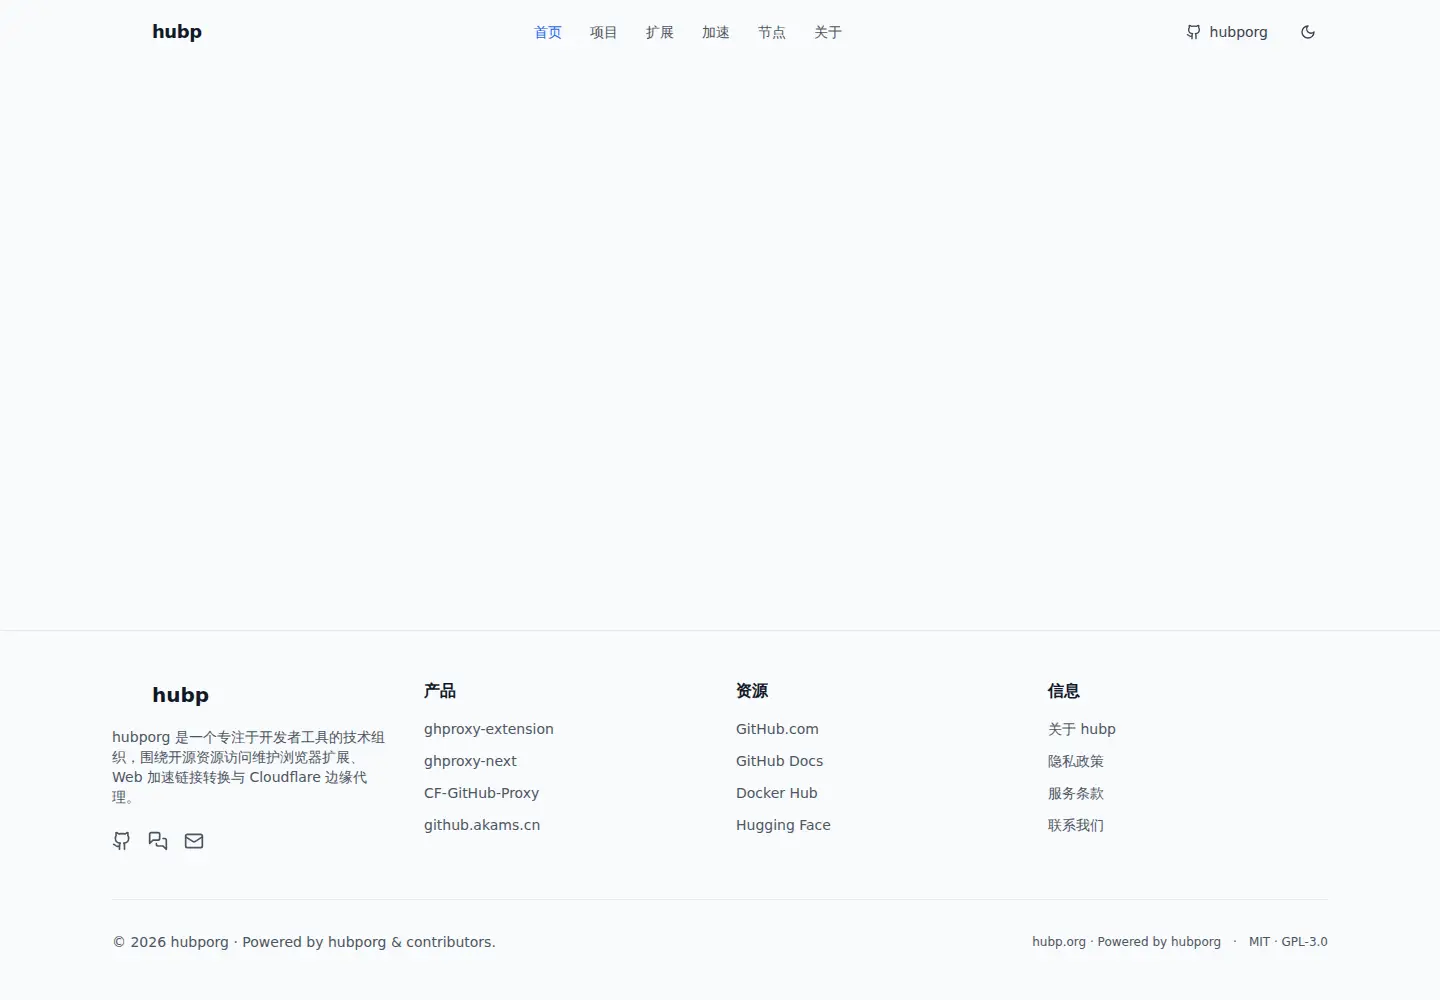Click the 'MIT · GPL-3.0' license text

point(1288,942)
